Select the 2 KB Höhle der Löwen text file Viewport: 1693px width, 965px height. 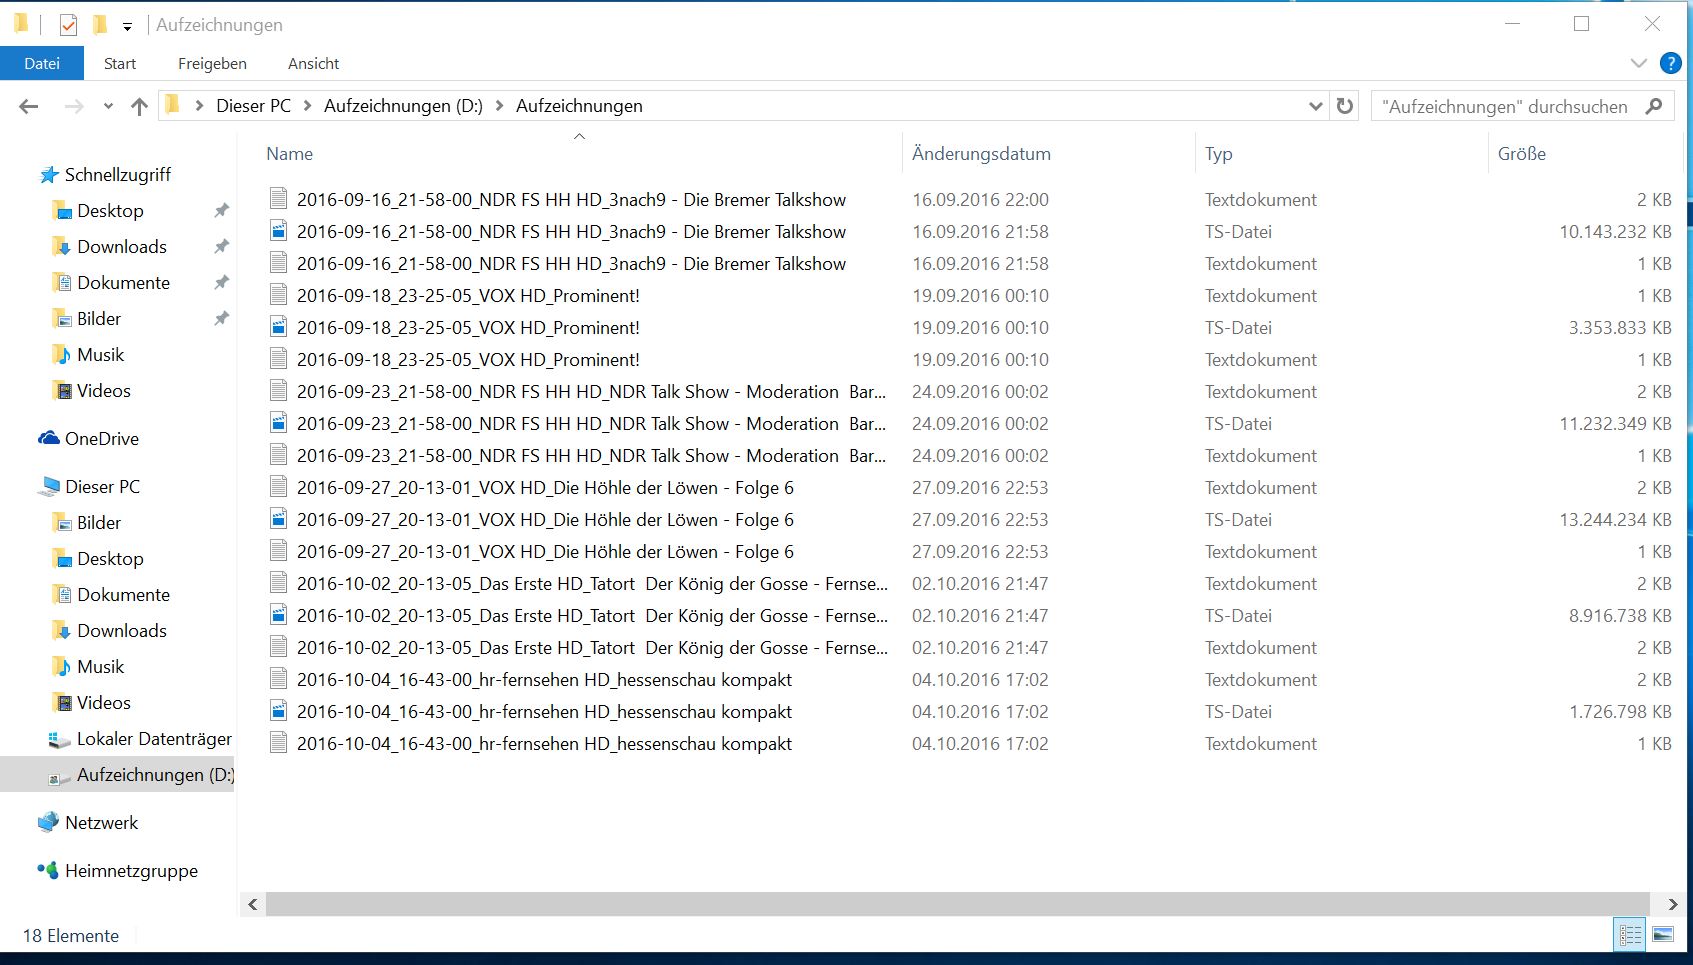[545, 488]
